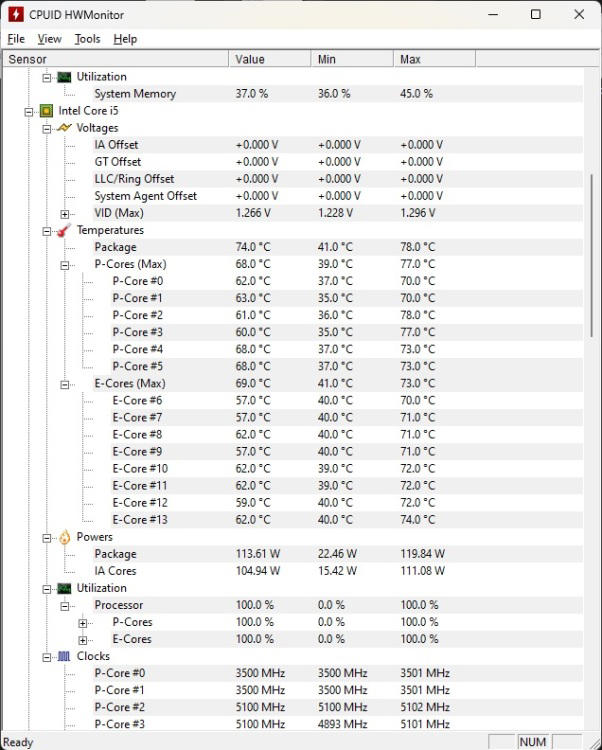Collapse the Voltages section
This screenshot has height=750, width=602.
pyautogui.click(x=47, y=129)
